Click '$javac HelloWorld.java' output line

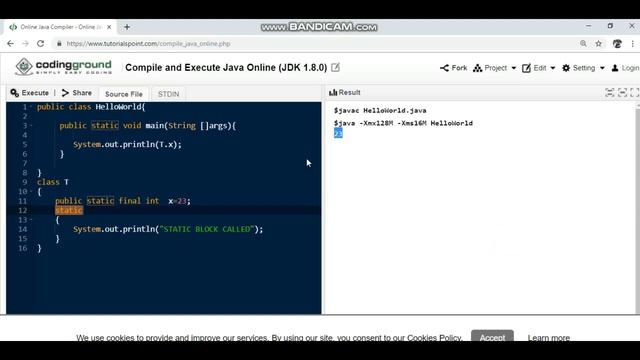point(380,111)
